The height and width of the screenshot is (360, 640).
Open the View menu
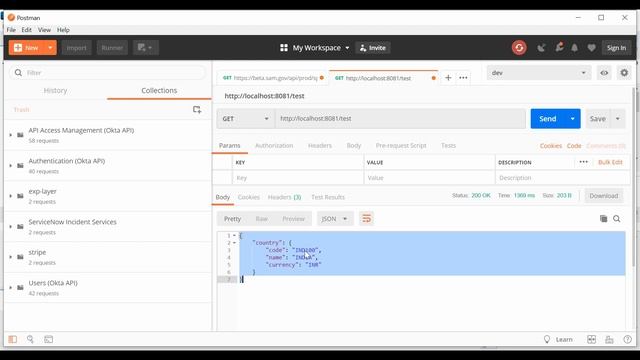click(44, 30)
